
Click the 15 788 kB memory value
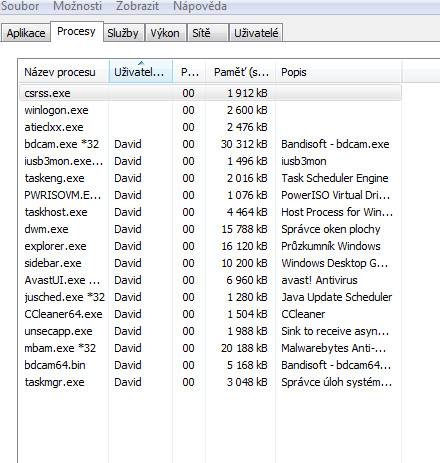[x=244, y=229]
